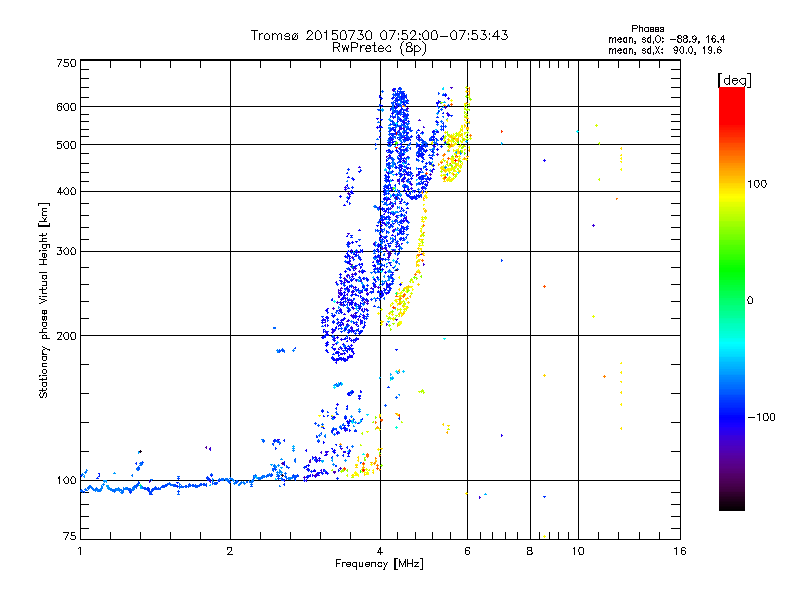Click the '200' height axis label
800x600 pixels.
66,336
